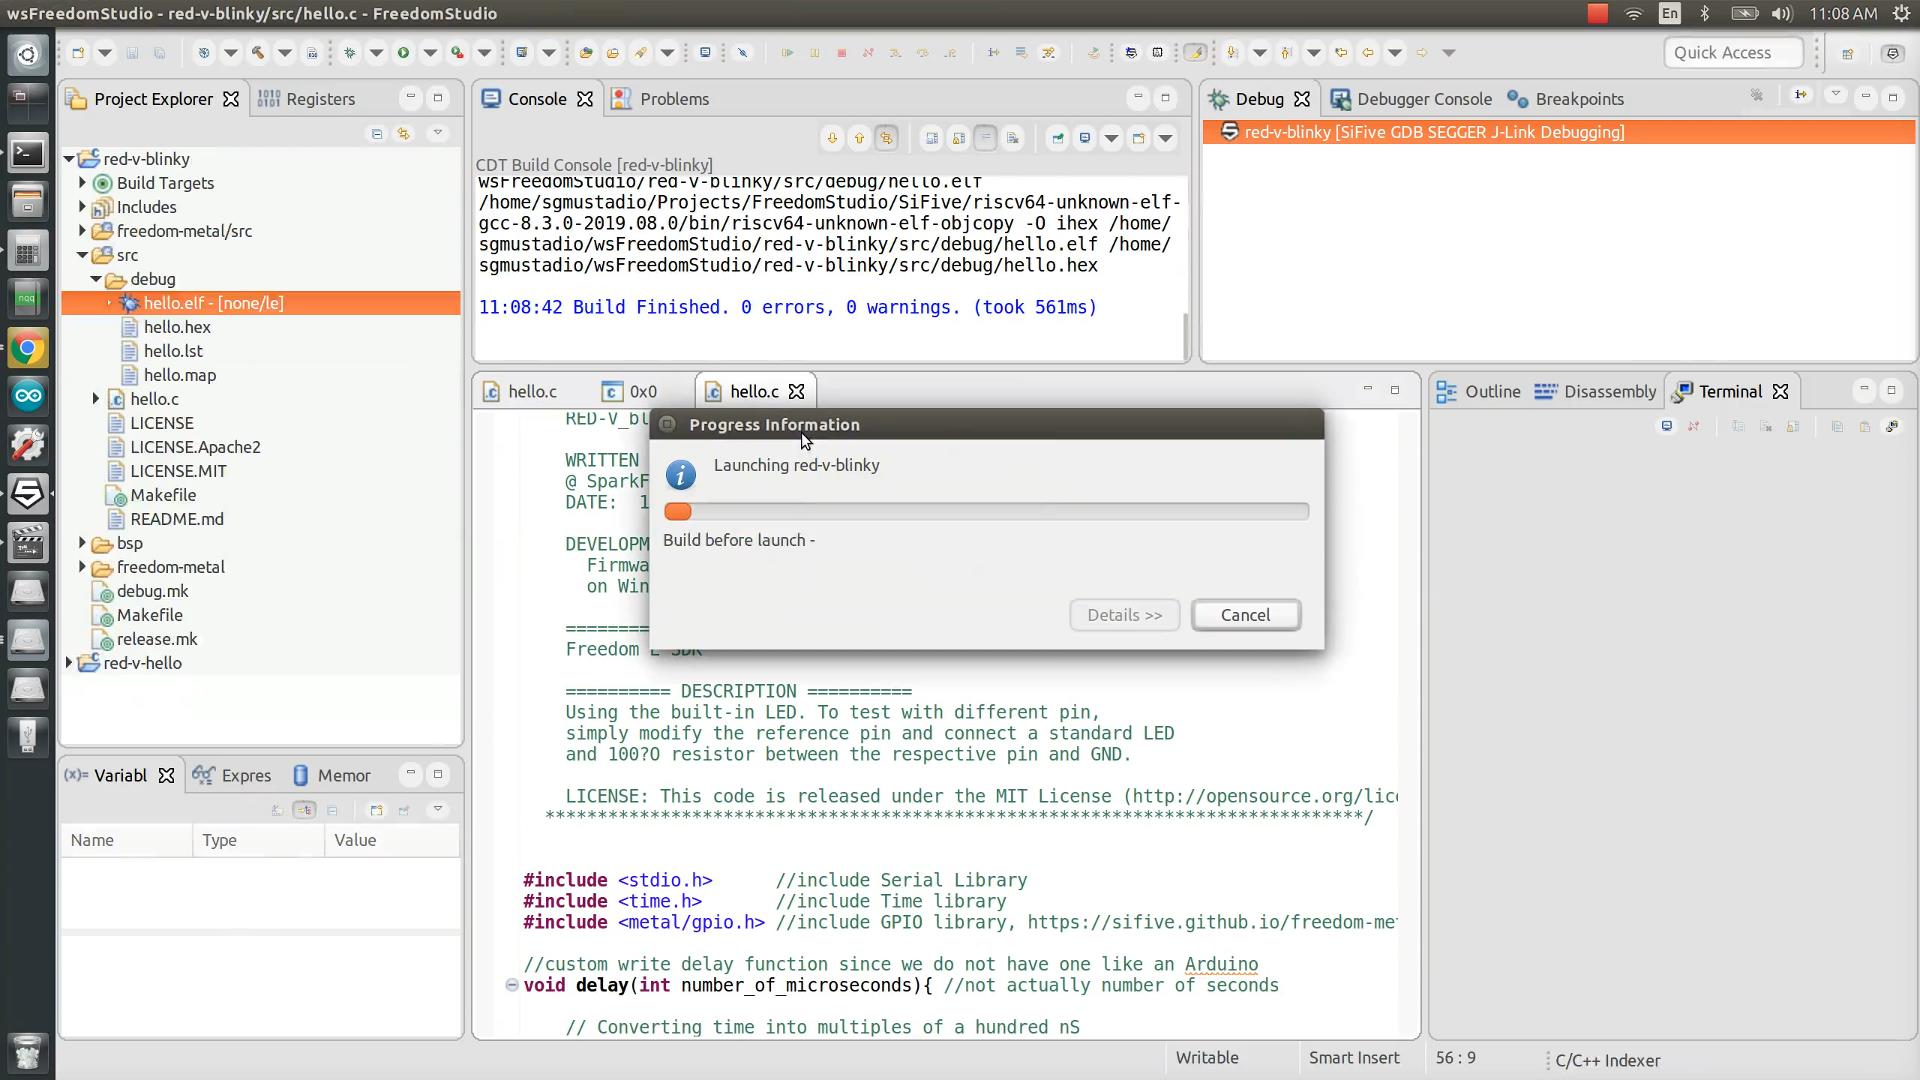The image size is (1920, 1080).
Task: Click the launch progress bar
Action: (987, 511)
